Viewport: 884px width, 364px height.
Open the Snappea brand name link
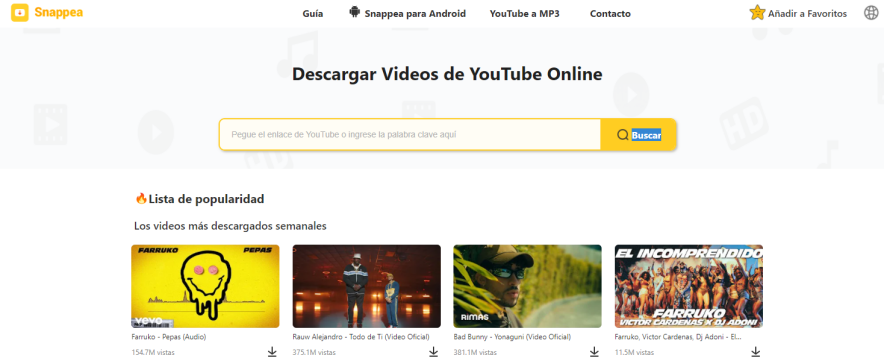point(59,12)
